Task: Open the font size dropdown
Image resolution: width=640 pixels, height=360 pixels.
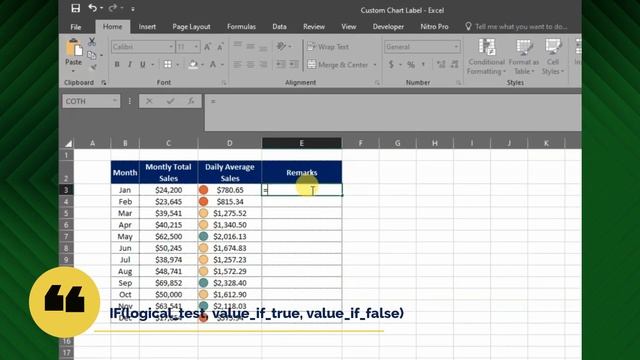Action: (x=196, y=47)
